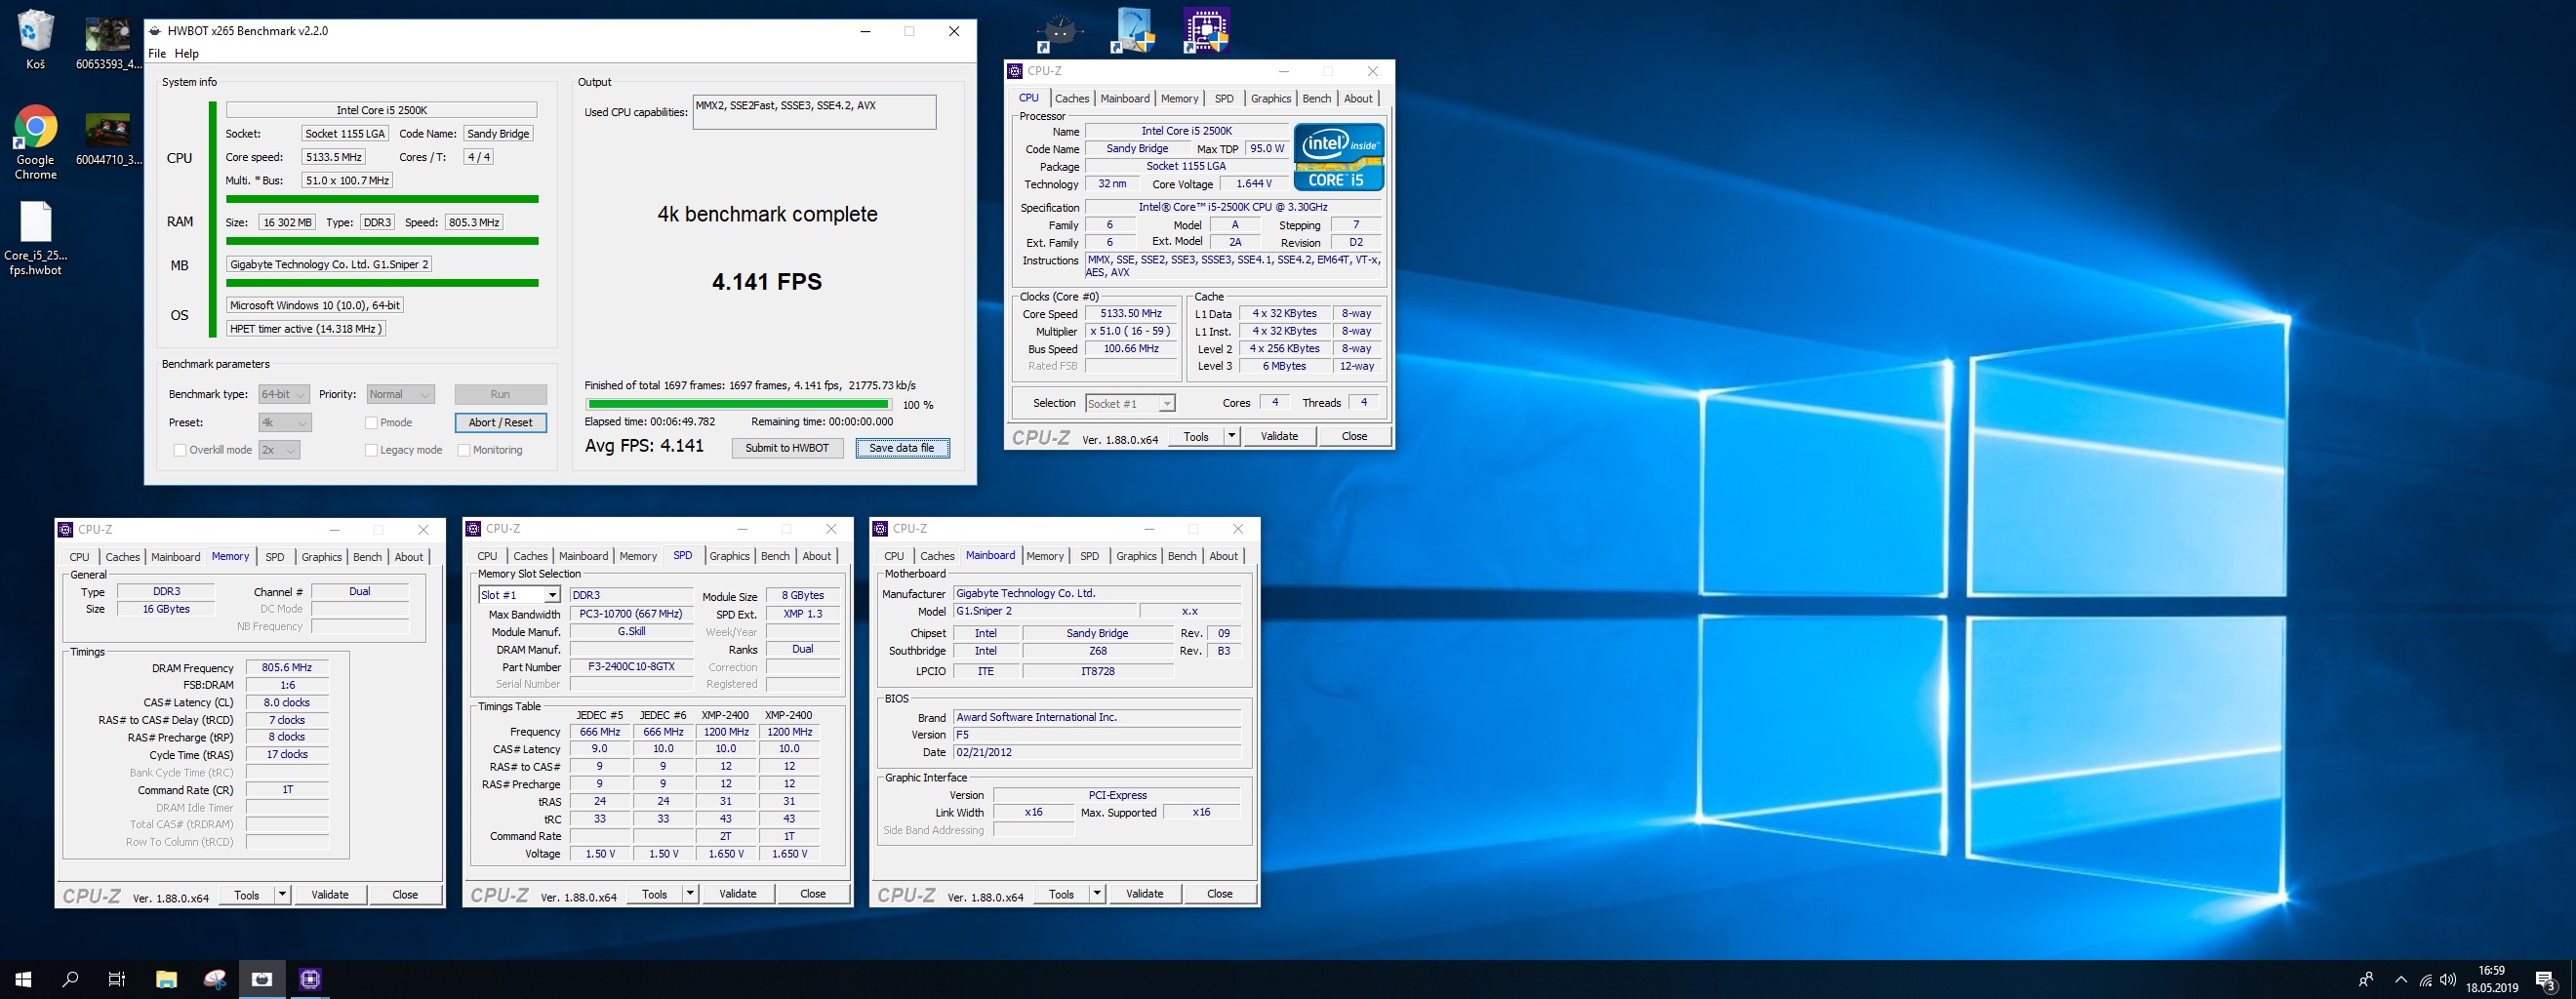Click the Used CPU capabilities text field
2576x999 pixels.
pyautogui.click(x=814, y=112)
